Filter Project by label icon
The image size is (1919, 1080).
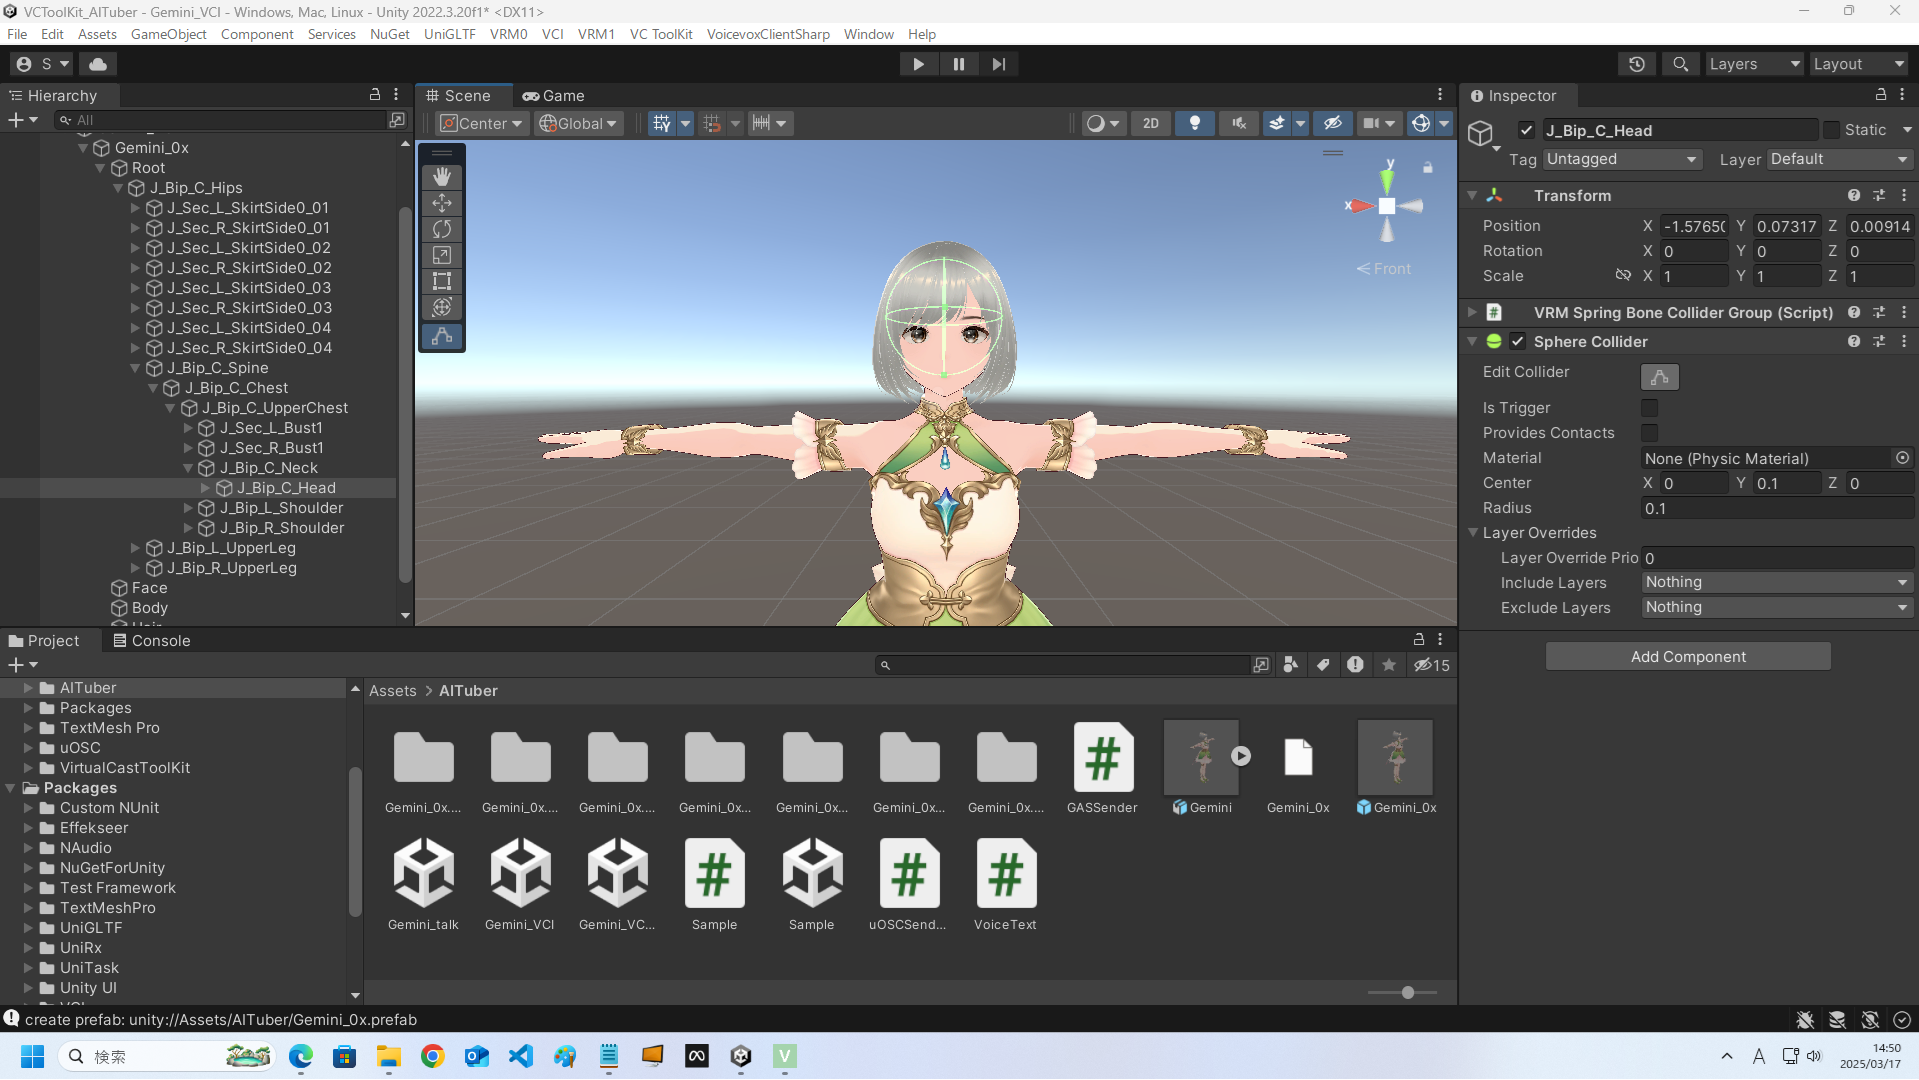(x=1323, y=665)
